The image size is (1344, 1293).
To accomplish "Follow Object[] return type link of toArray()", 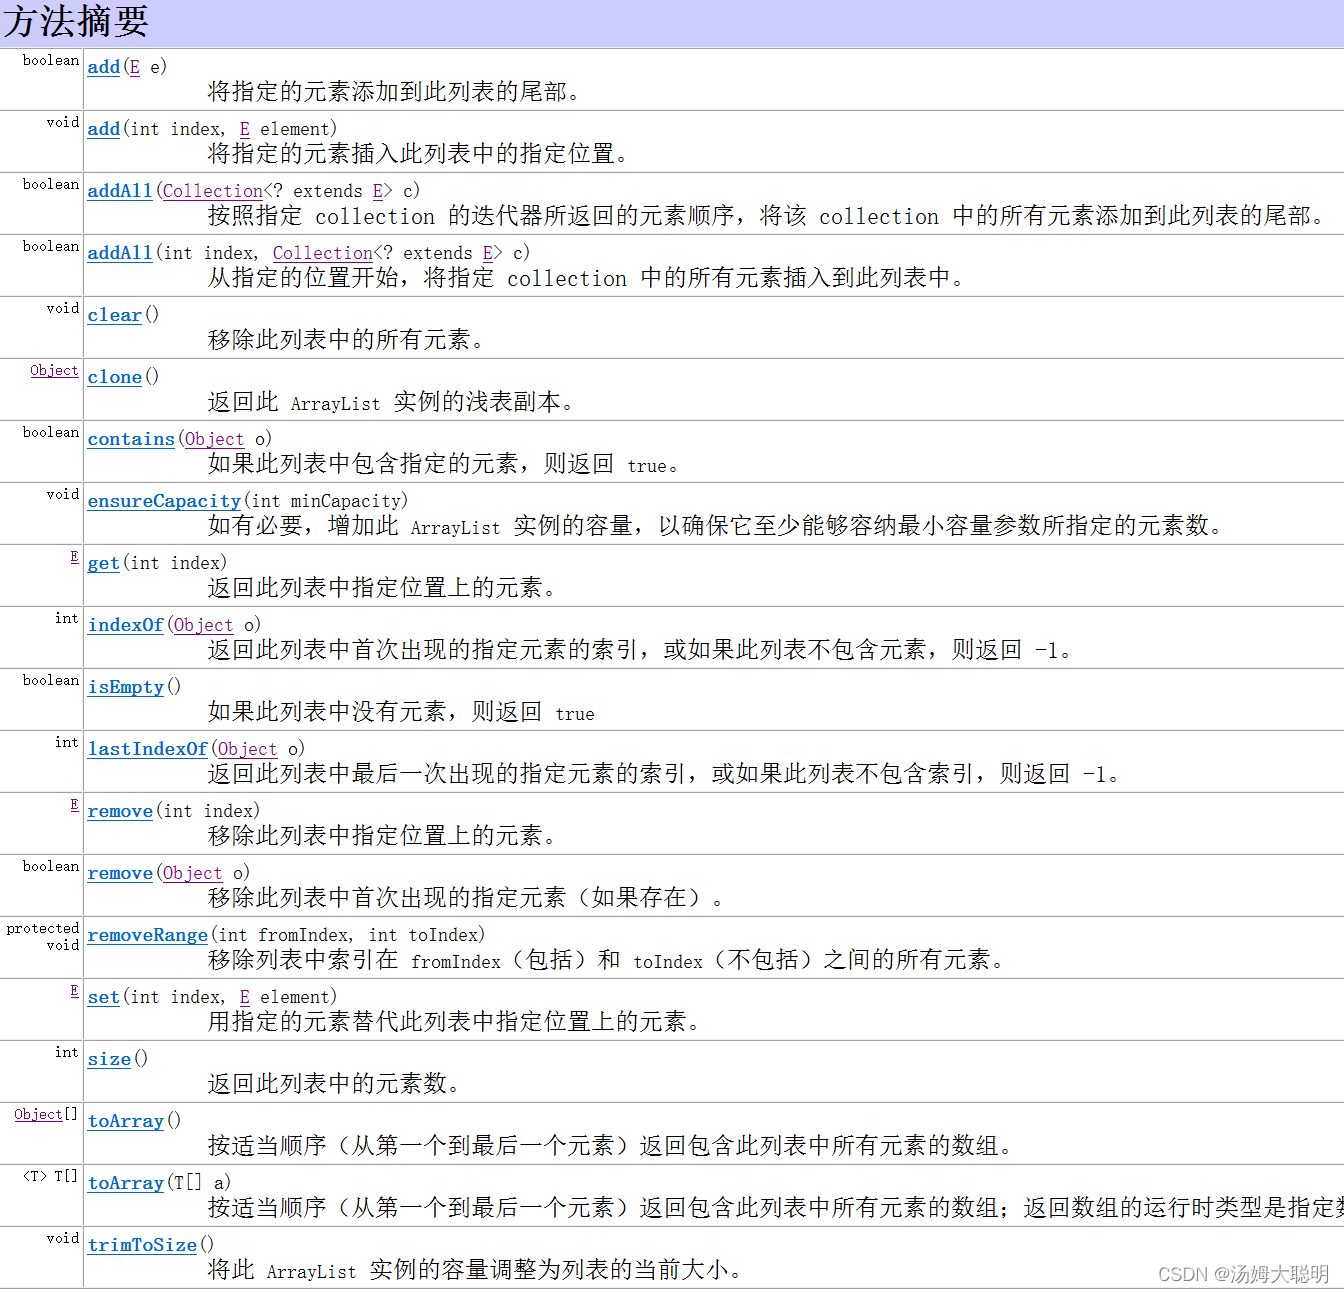I will (x=39, y=1114).
